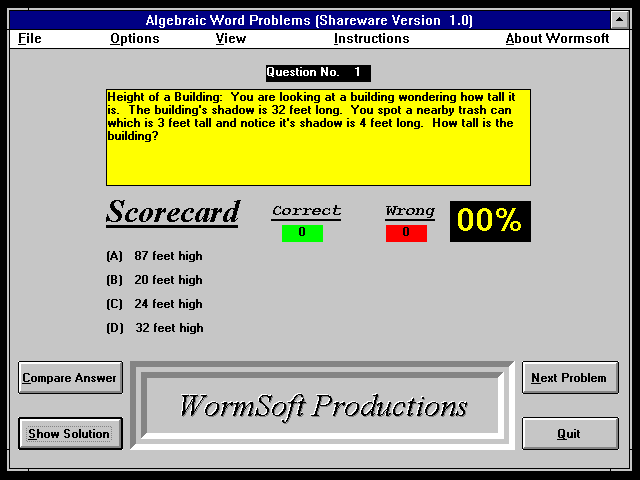This screenshot has width=640, height=480.
Task: Click the green Correct score box
Action: pyautogui.click(x=302, y=233)
